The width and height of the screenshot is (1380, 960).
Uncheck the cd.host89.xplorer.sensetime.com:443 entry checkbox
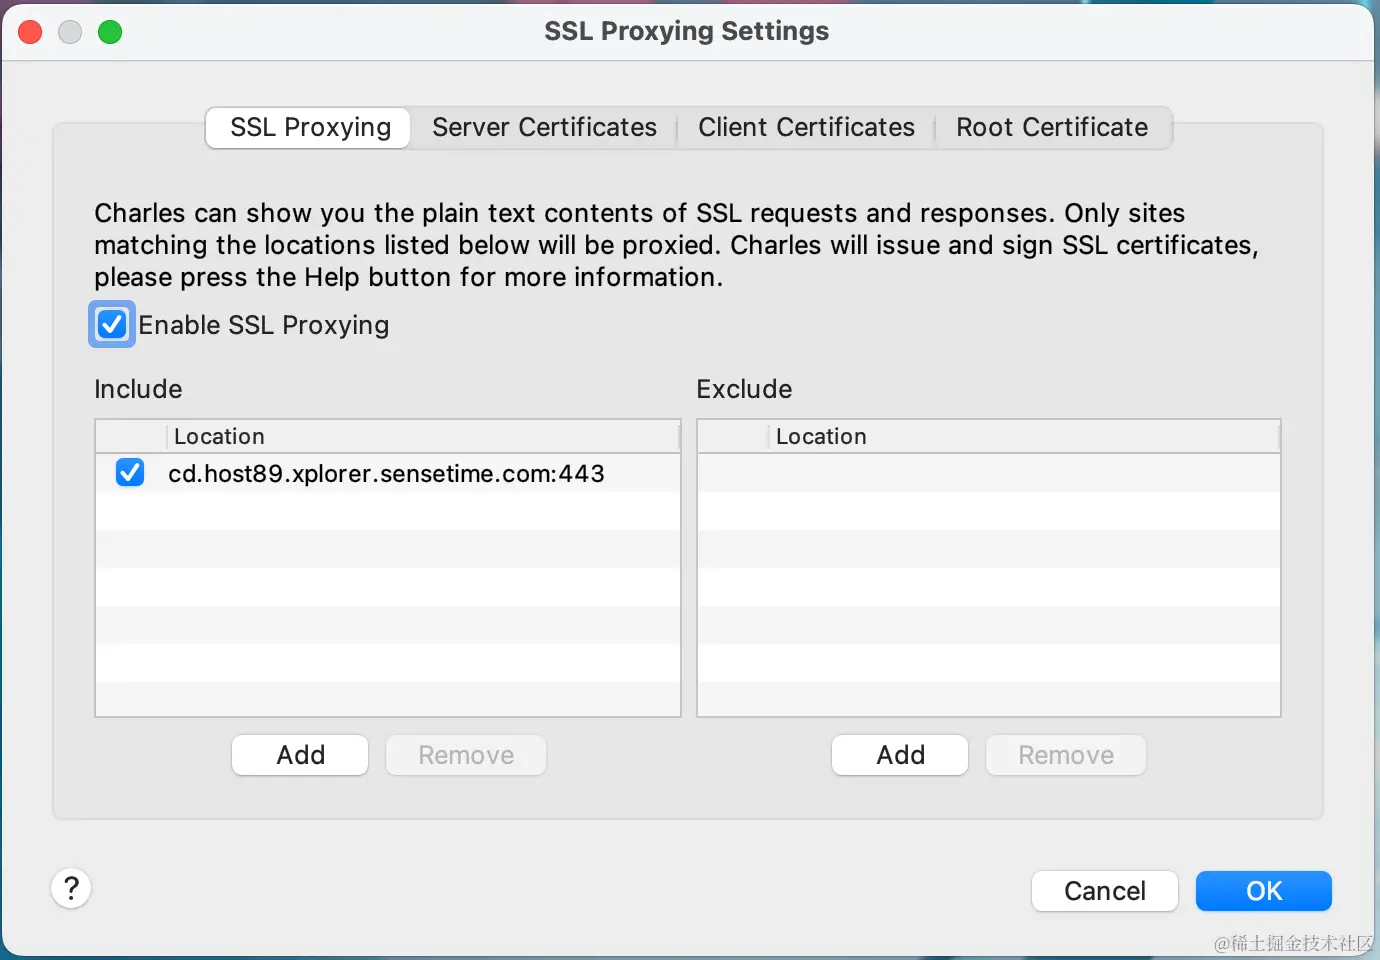(130, 472)
